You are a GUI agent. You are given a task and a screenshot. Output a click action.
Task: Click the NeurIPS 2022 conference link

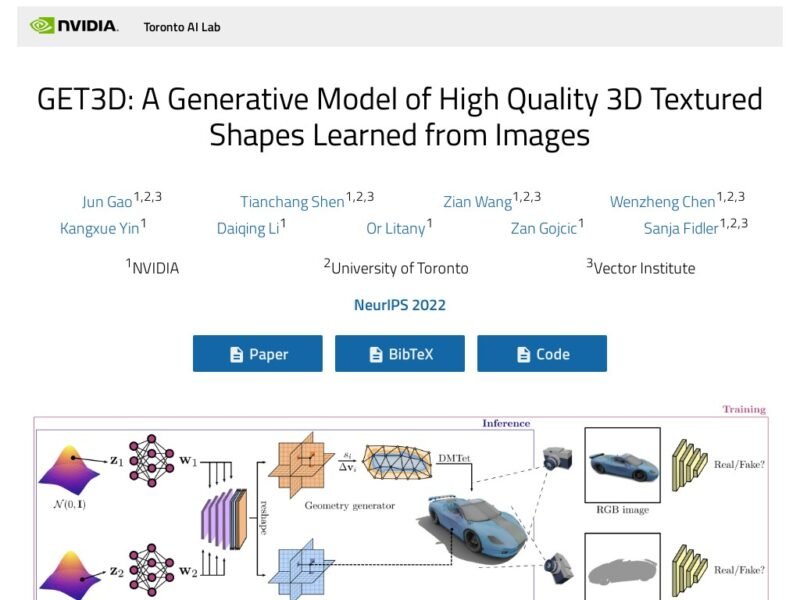click(399, 305)
